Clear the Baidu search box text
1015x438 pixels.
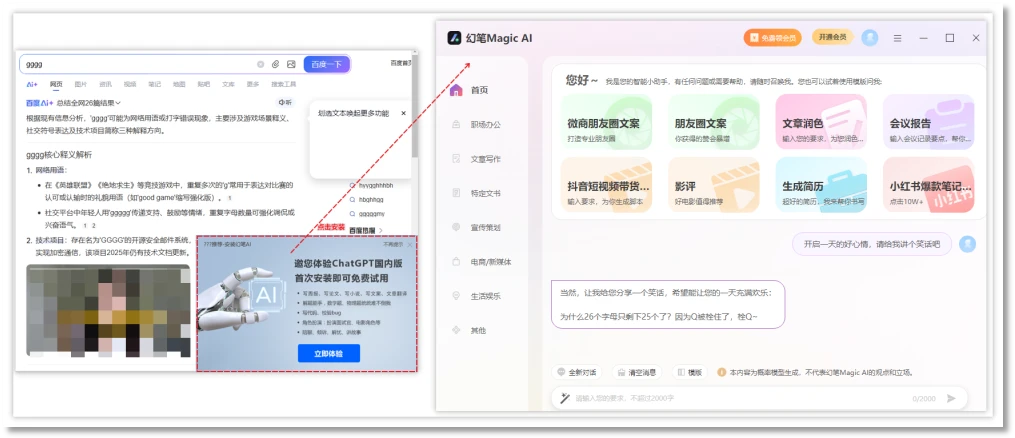click(x=260, y=64)
